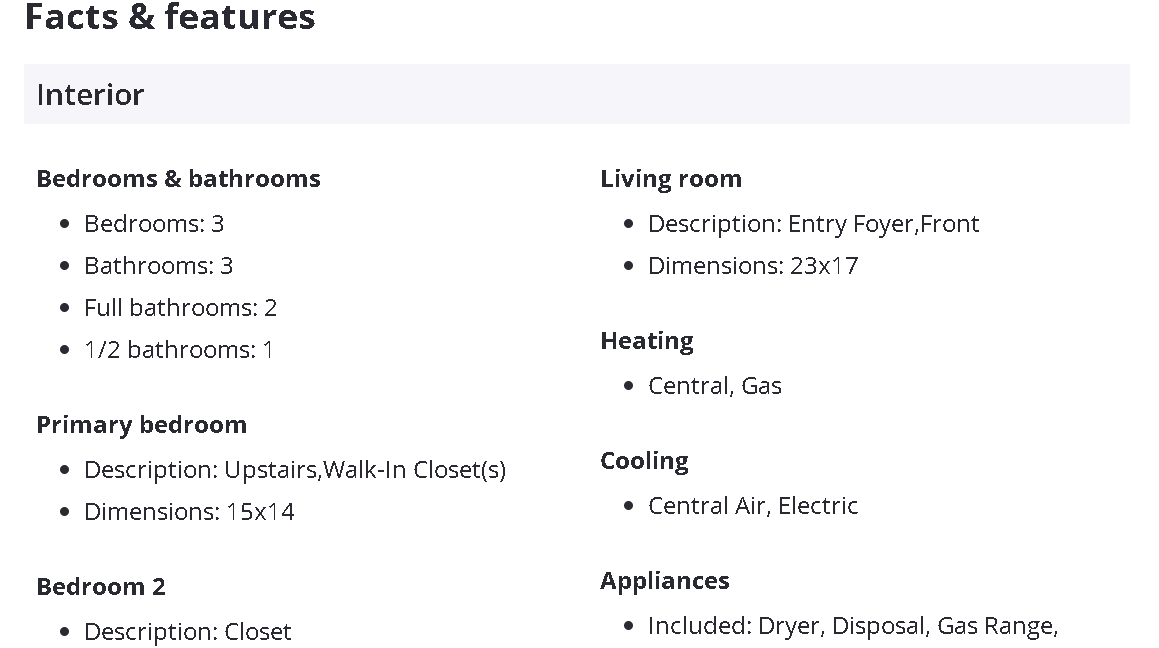The width and height of the screenshot is (1159, 648).
Task: Select the Central, Gas heating item
Action: coord(715,386)
